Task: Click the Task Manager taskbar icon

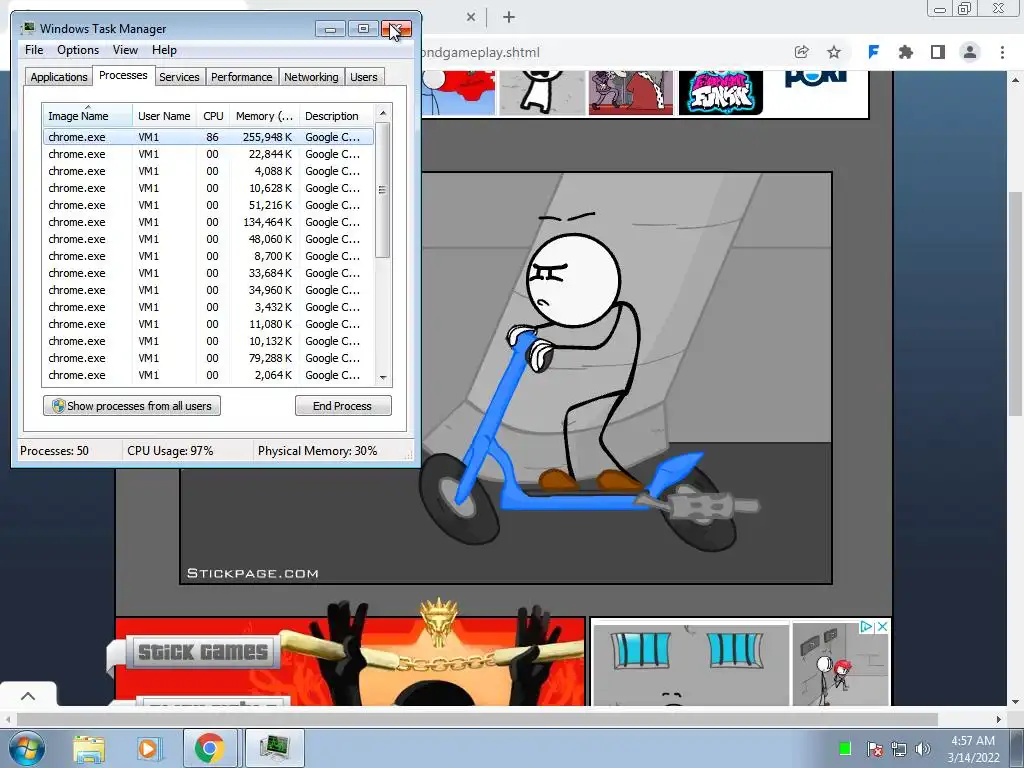Action: [274, 748]
